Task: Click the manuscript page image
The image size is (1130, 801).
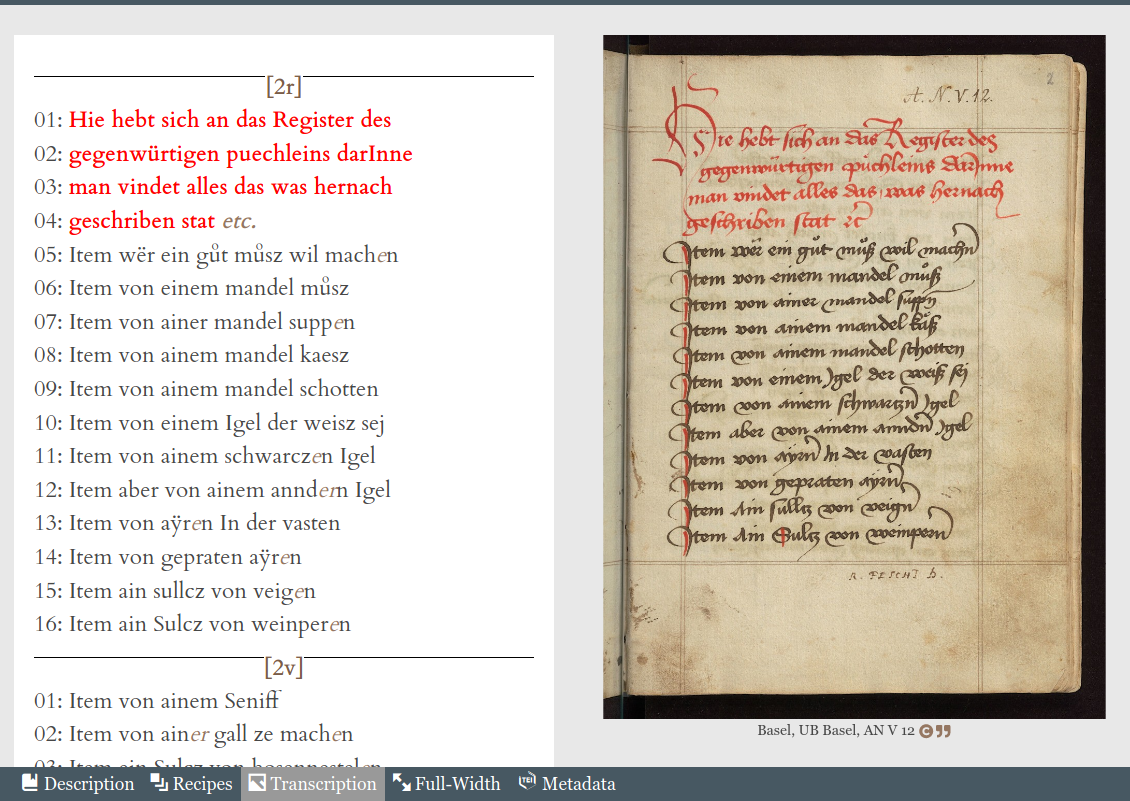Action: pos(854,376)
